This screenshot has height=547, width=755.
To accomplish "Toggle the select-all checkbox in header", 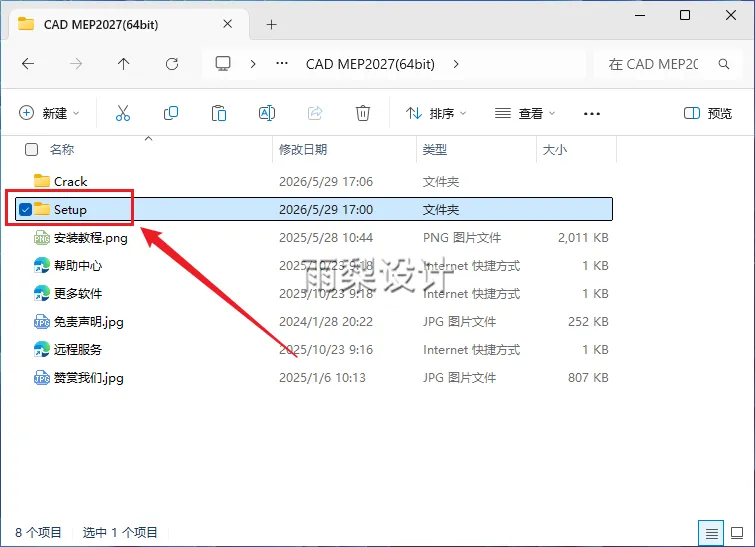I will [x=31, y=149].
